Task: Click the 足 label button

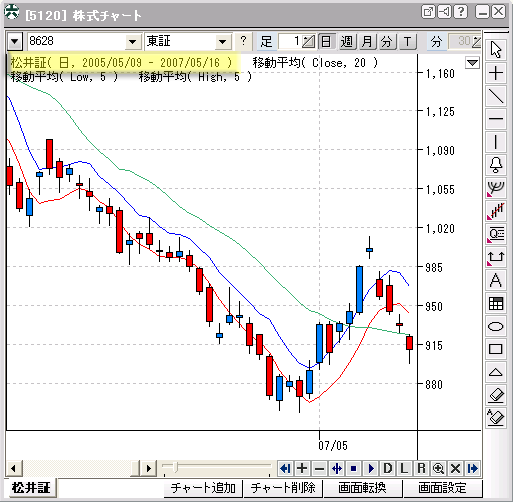Action: pyautogui.click(x=266, y=42)
